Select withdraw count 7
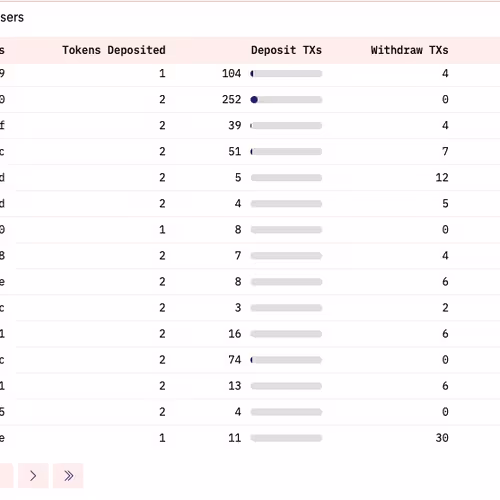 click(x=445, y=152)
